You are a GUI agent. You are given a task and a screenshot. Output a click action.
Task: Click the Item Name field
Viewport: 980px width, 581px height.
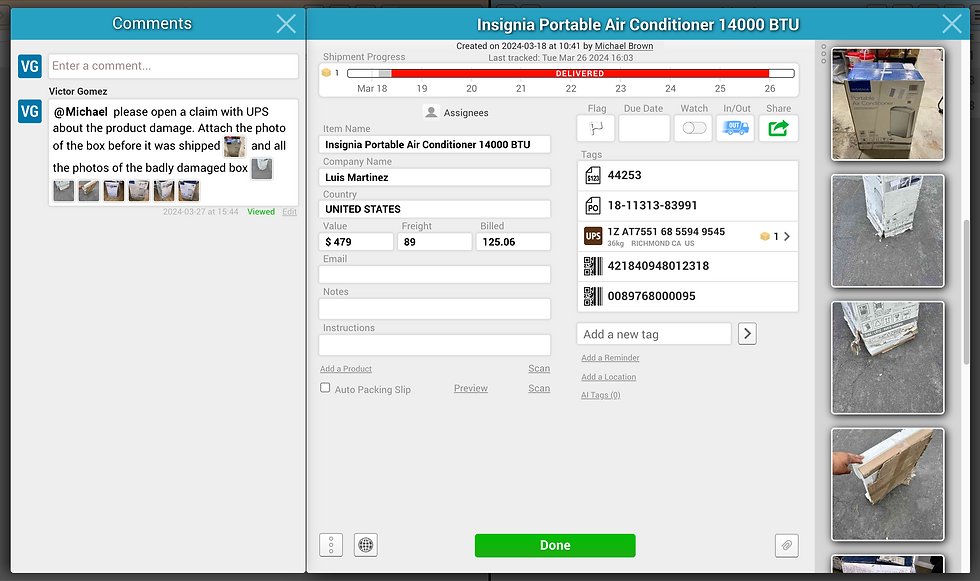click(x=434, y=144)
